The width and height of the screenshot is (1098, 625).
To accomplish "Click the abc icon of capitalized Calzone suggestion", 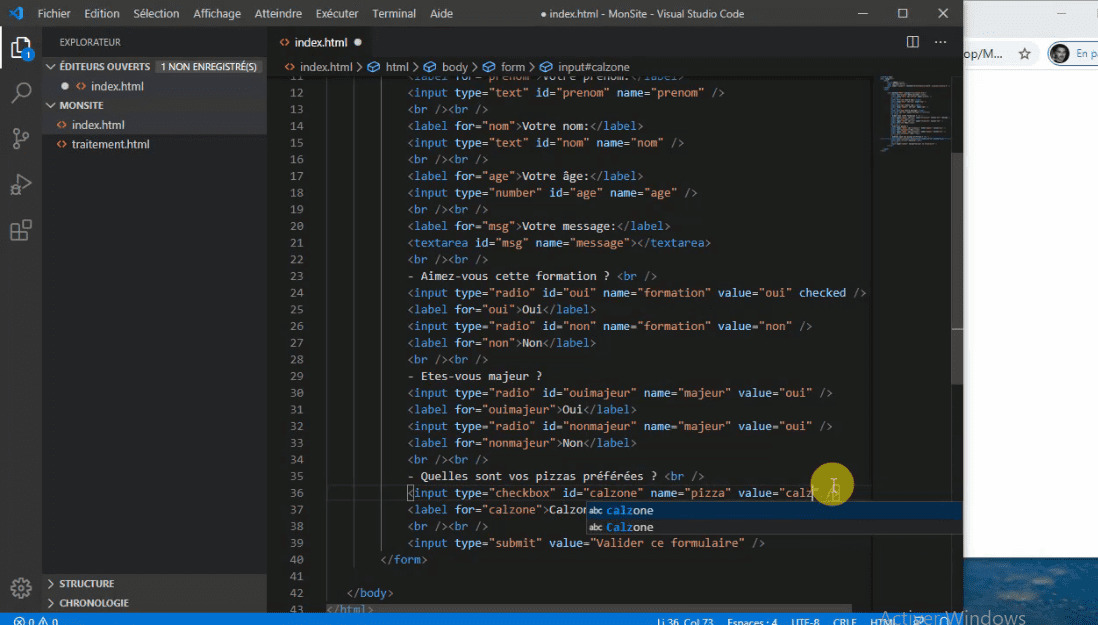I will [596, 527].
